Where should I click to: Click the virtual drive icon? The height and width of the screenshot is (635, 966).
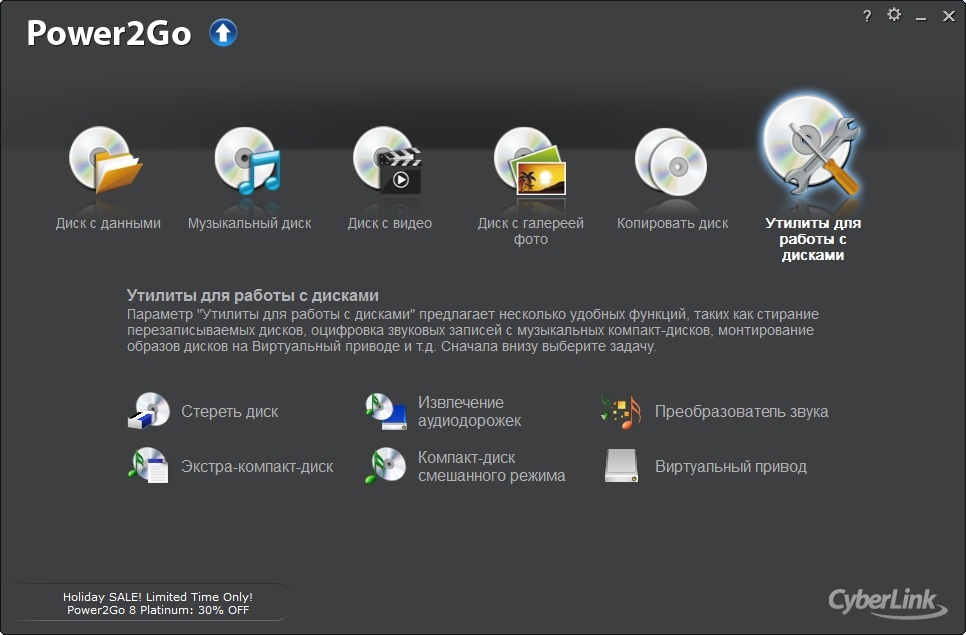[621, 466]
